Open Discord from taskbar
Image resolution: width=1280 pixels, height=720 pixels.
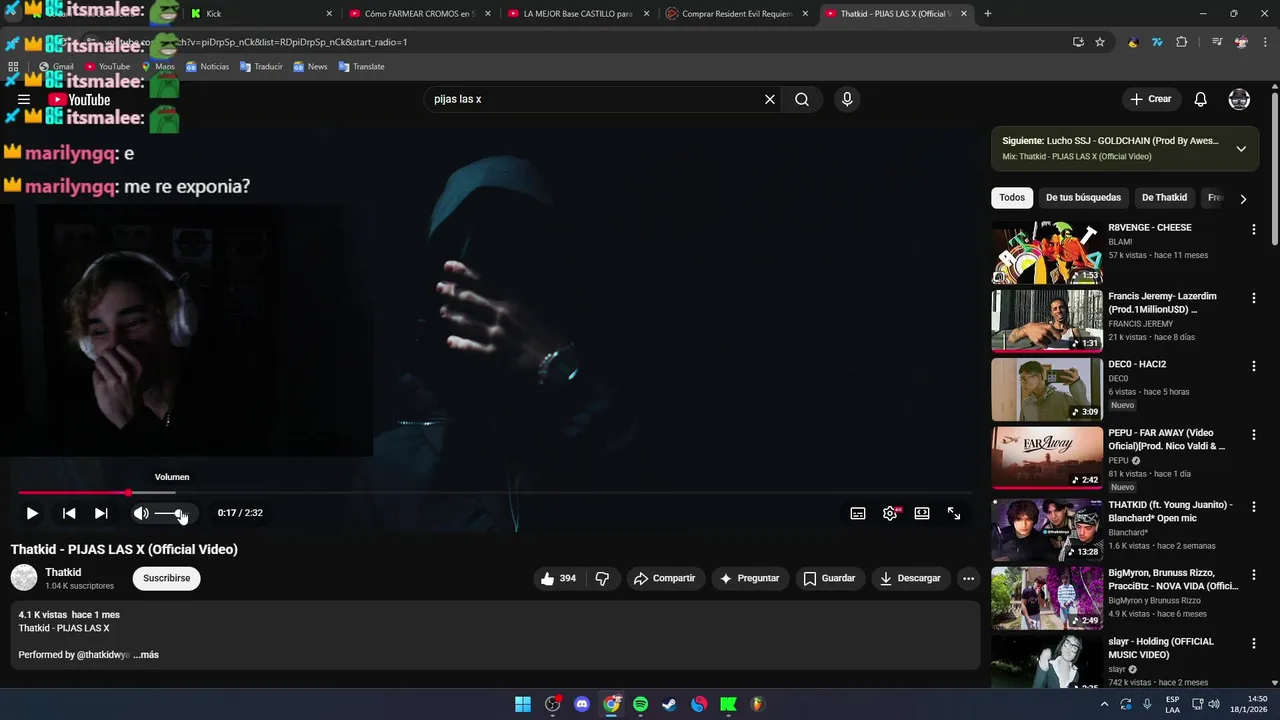tap(582, 704)
